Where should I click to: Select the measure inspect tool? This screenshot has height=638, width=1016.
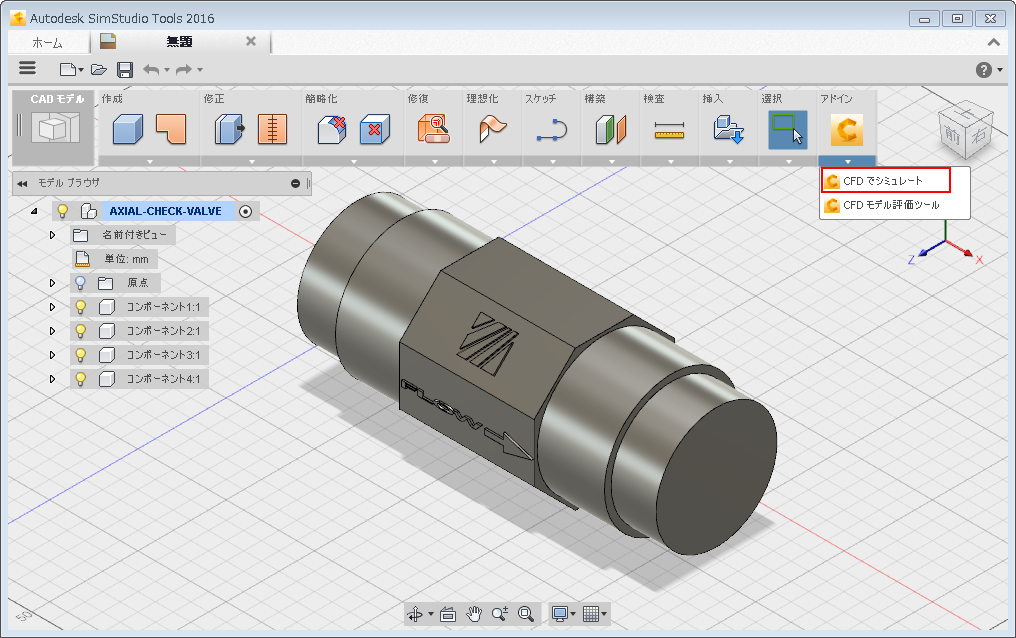click(669, 130)
